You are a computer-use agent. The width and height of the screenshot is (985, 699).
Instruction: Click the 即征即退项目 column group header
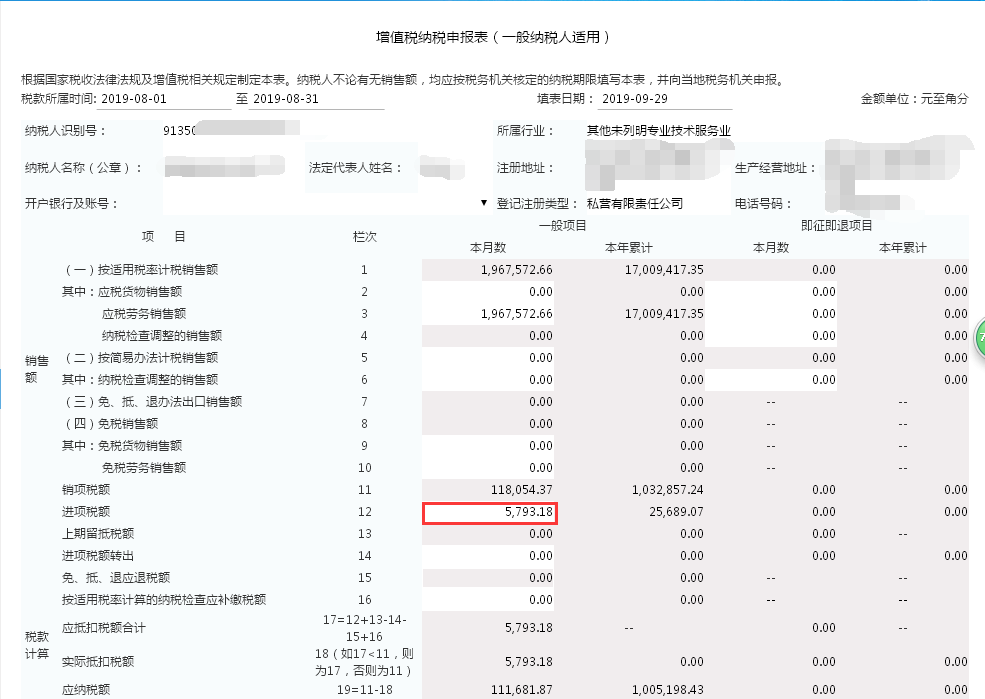(836, 225)
